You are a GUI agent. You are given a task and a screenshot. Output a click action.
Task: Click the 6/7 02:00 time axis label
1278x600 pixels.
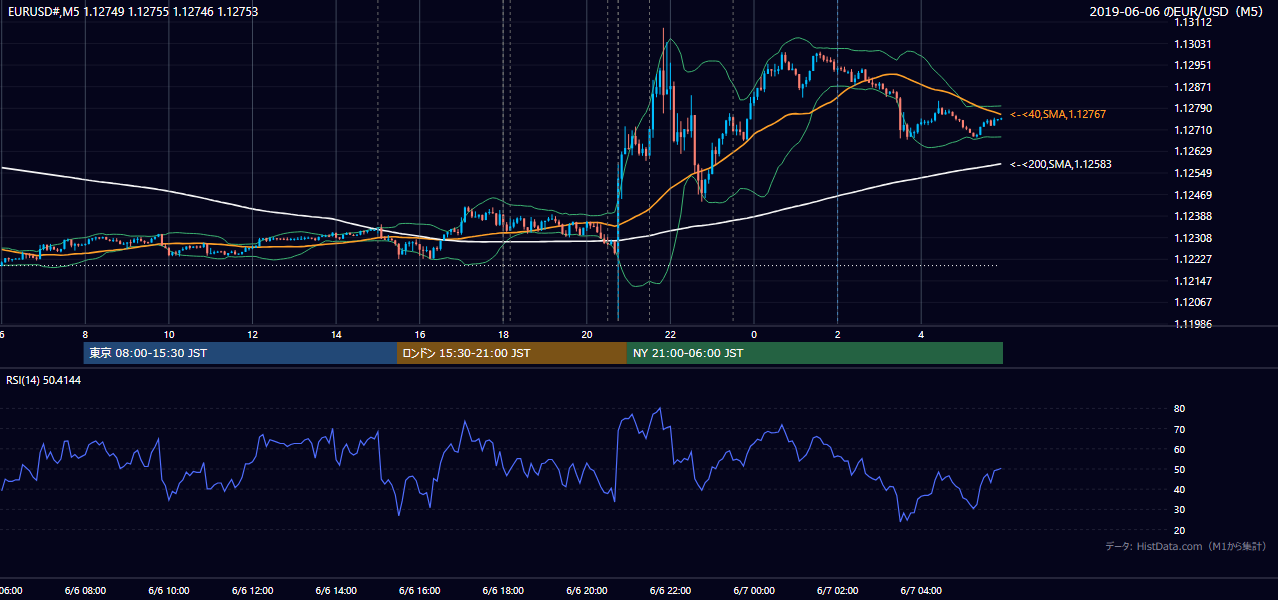pos(838,591)
